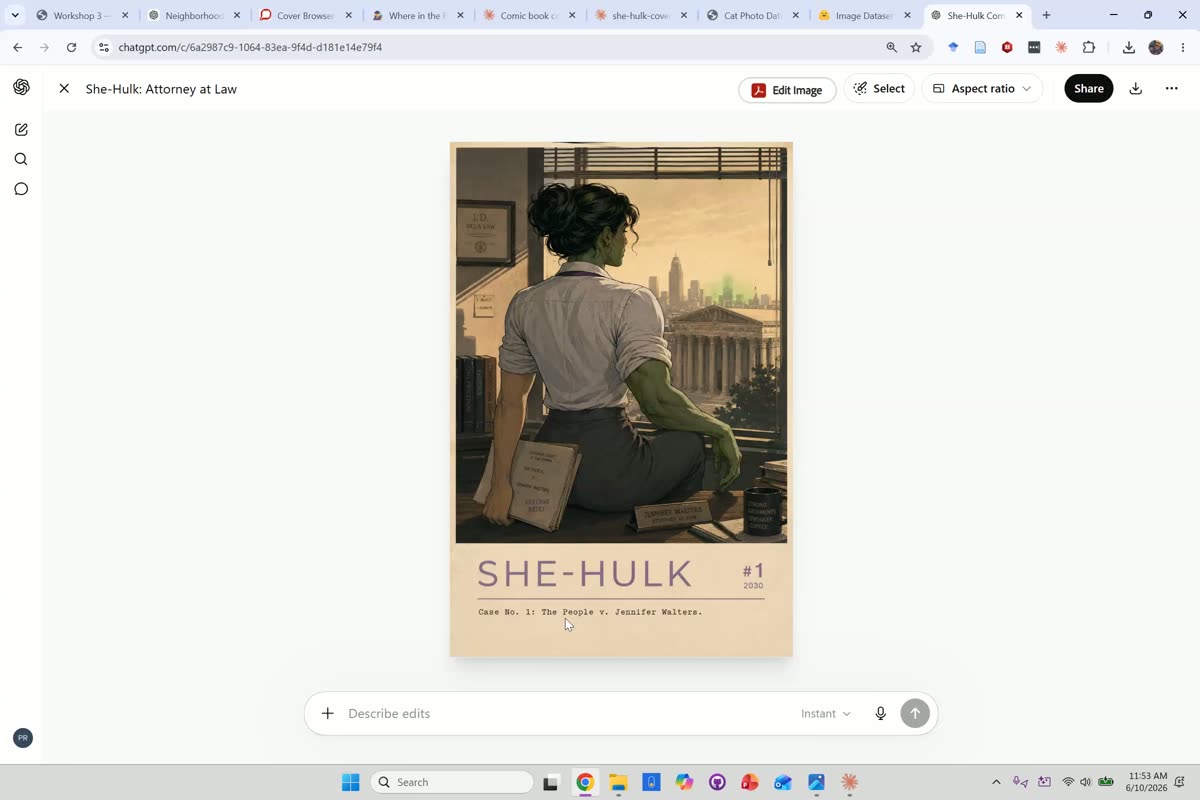Image resolution: width=1200 pixels, height=800 pixels.
Task: Open Chrome tab search dropdown arrow
Action: pyautogui.click(x=15, y=15)
